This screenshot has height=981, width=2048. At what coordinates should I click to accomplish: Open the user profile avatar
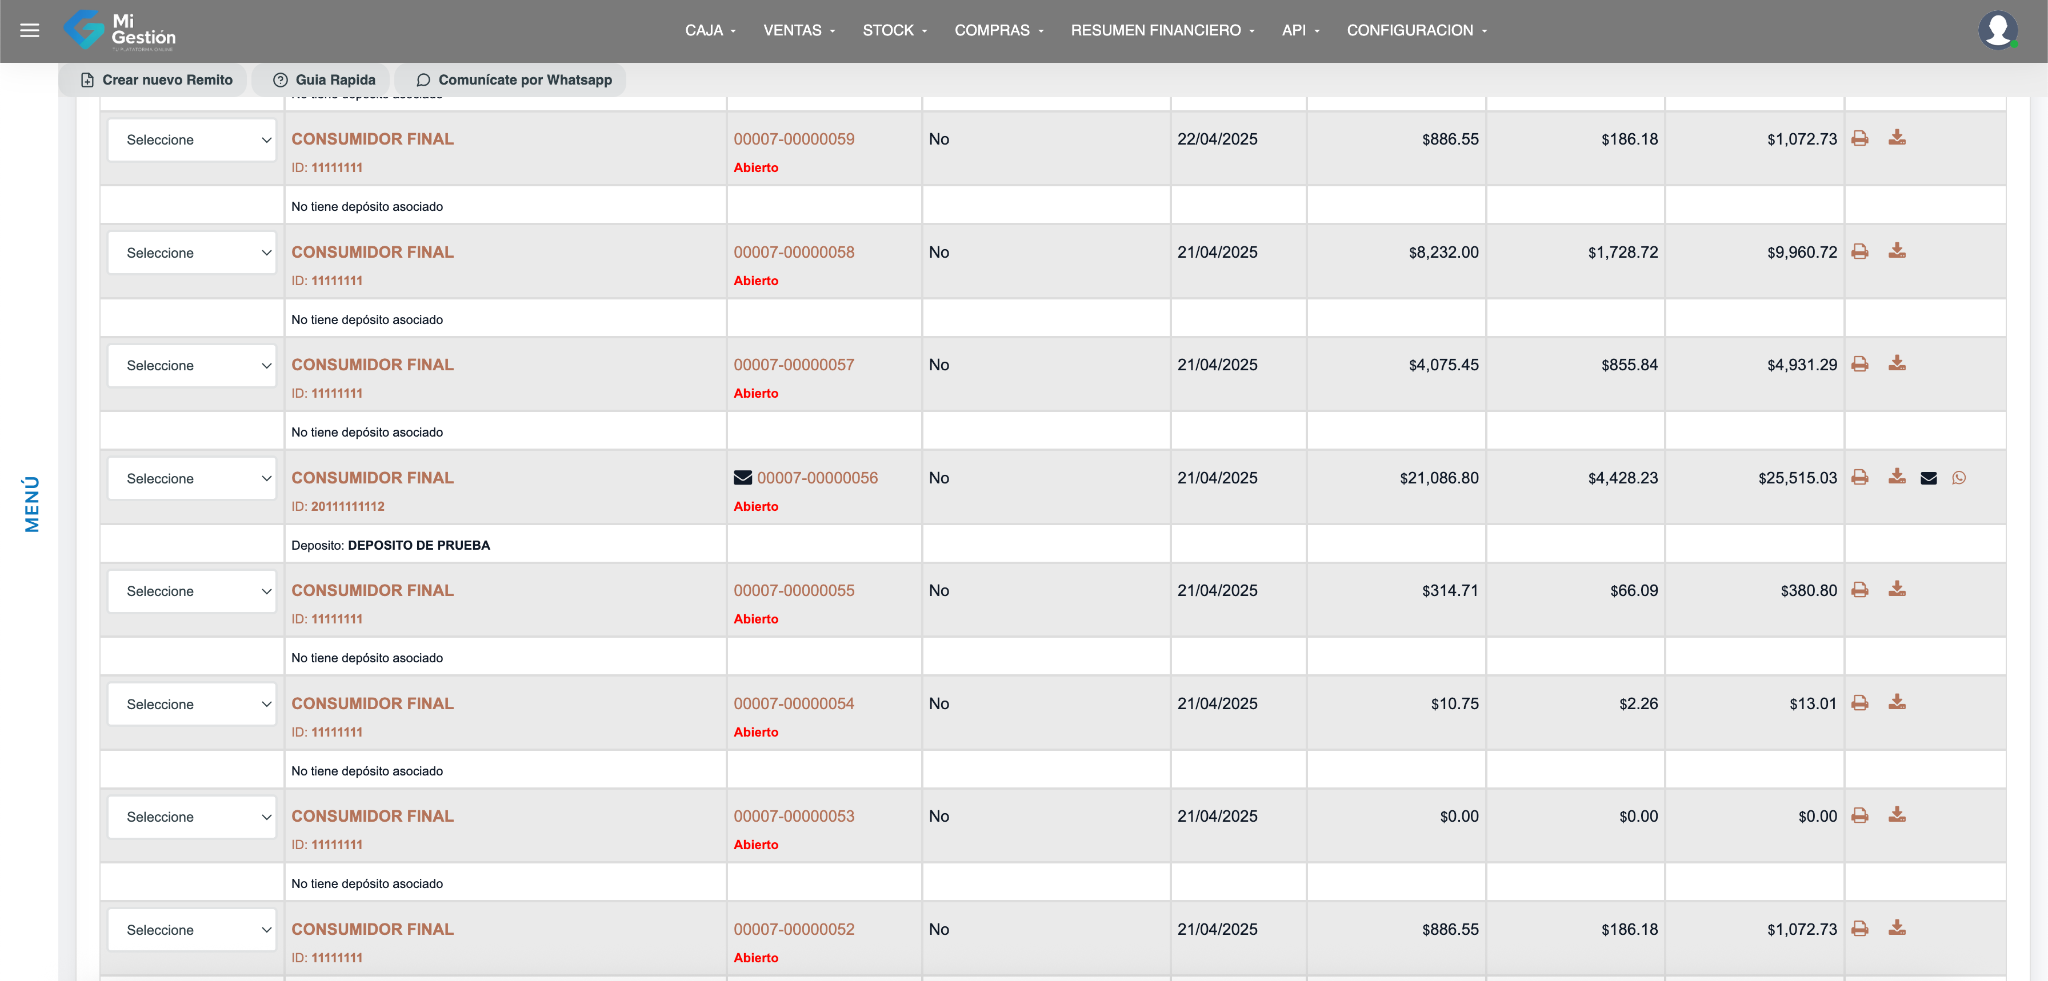(x=1997, y=30)
